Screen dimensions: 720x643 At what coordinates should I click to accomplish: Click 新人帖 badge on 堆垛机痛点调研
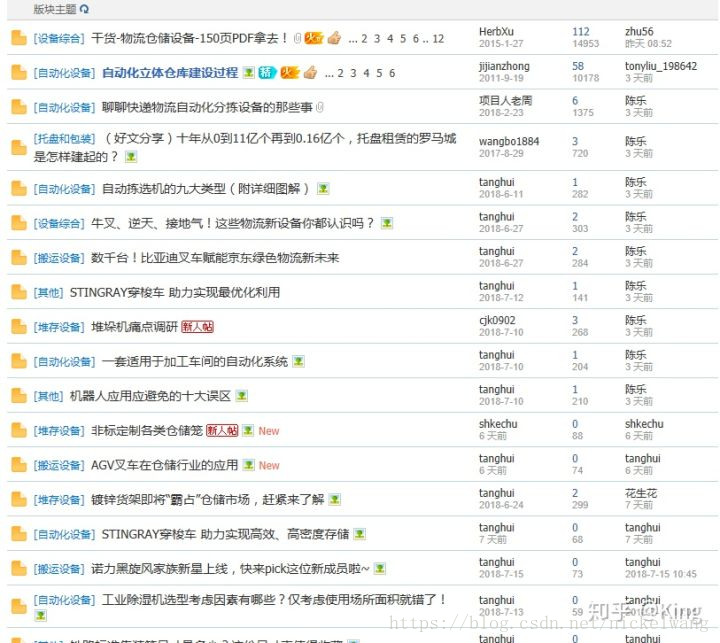coord(197,327)
